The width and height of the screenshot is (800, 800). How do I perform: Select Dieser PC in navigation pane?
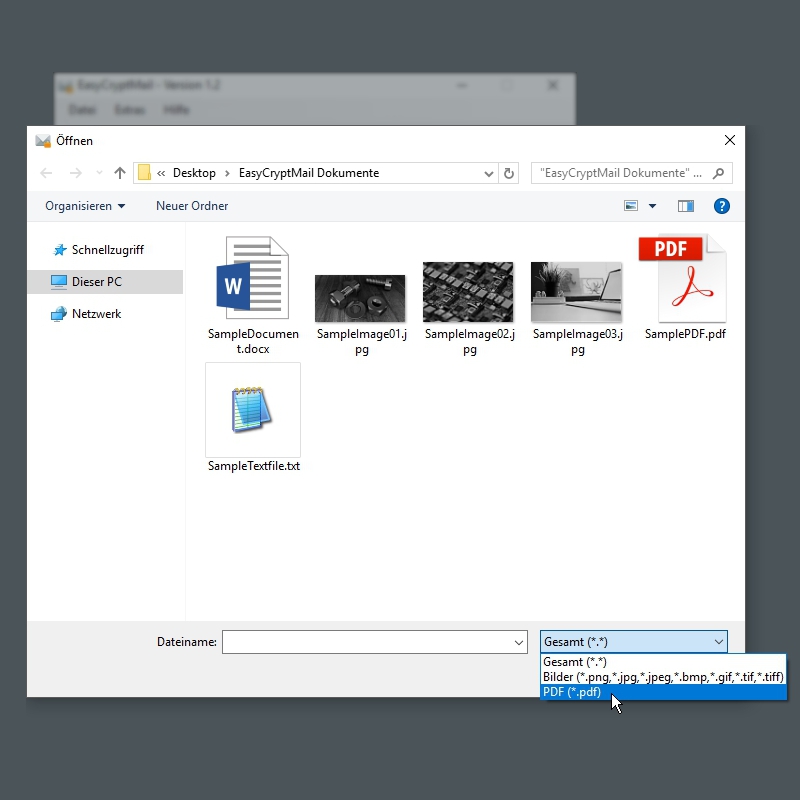tap(96, 282)
